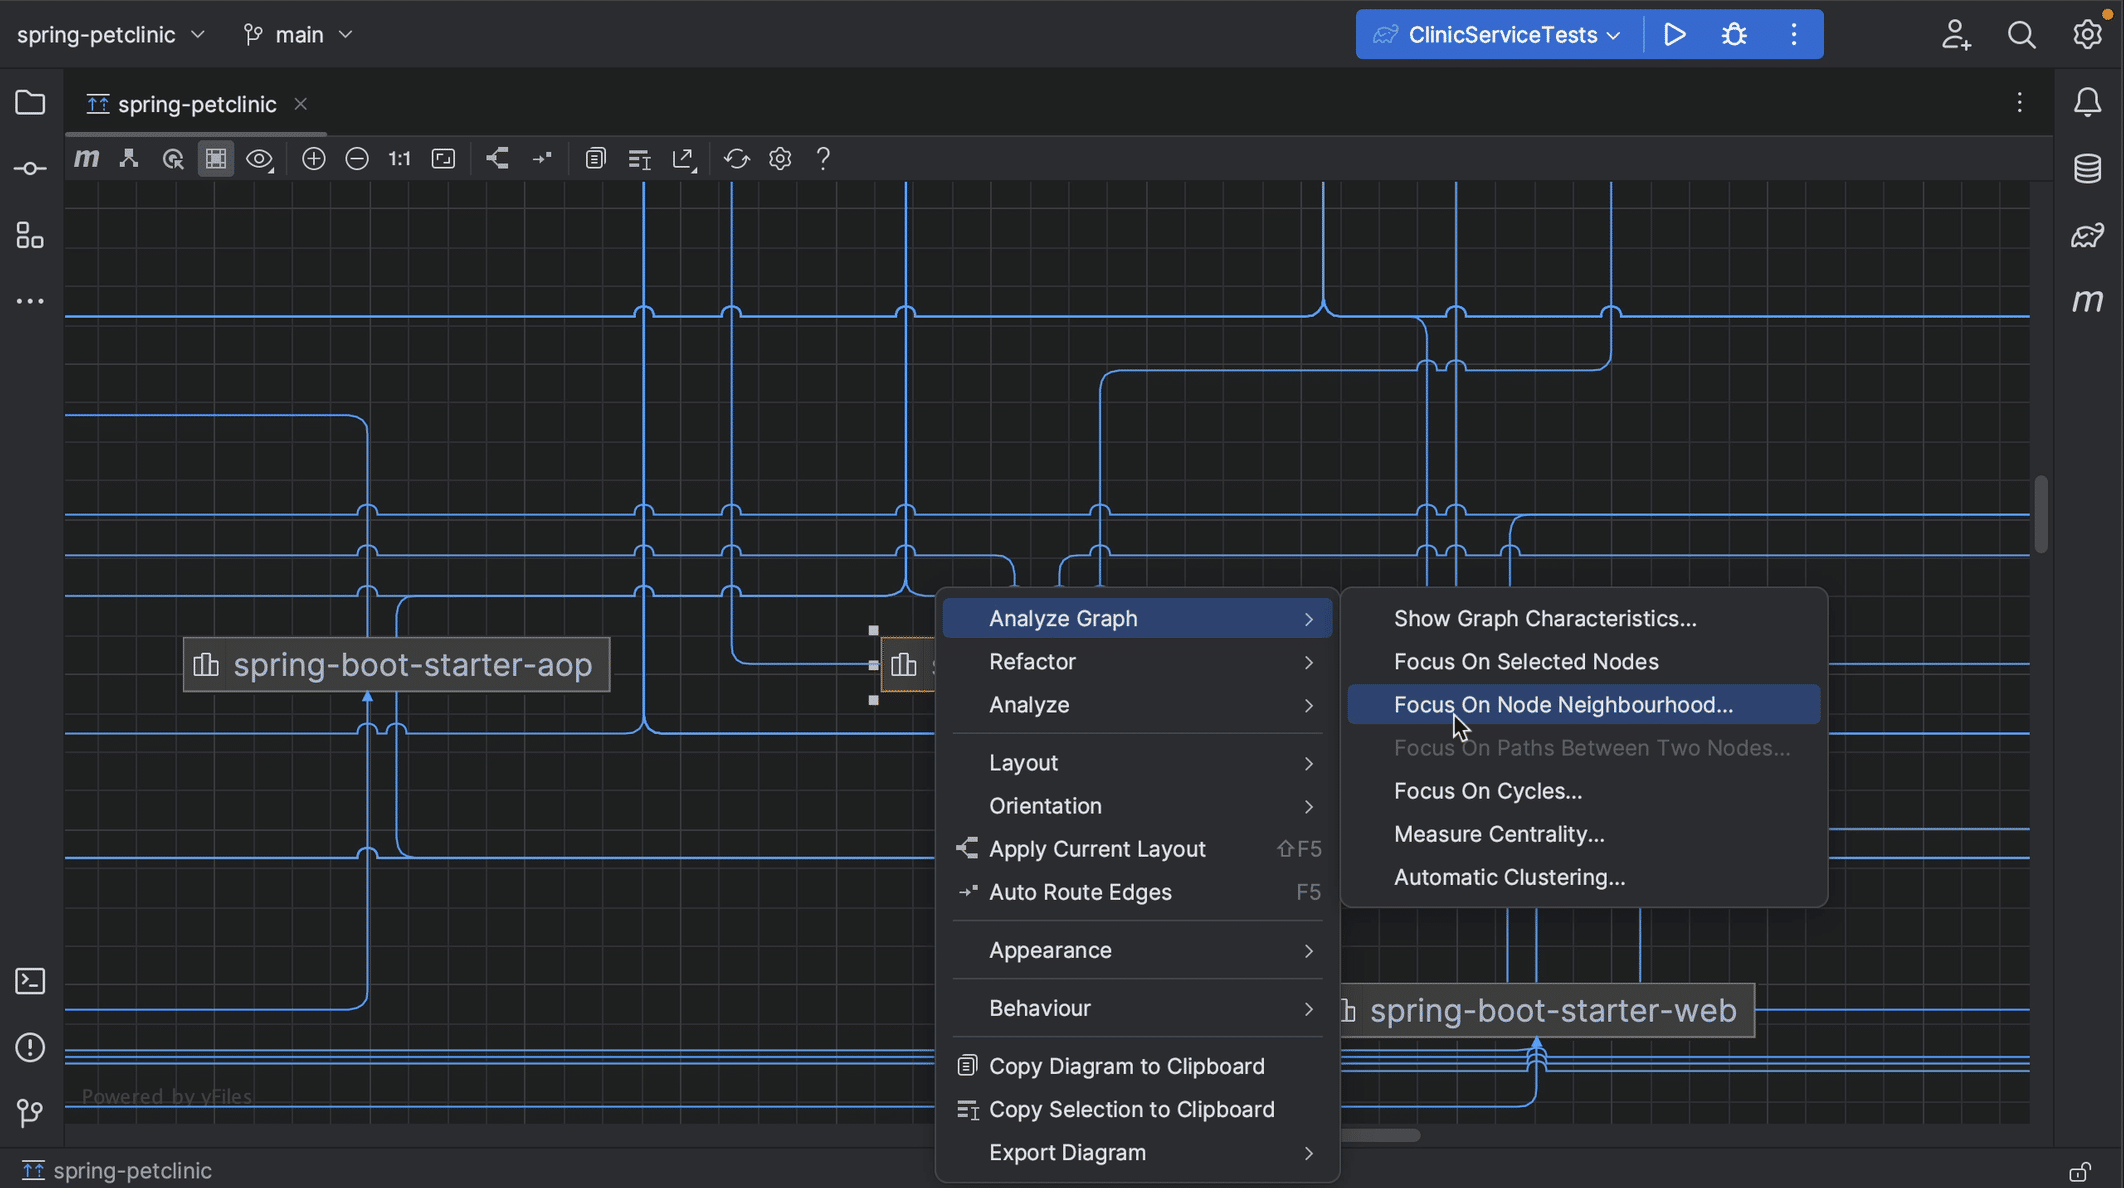2124x1188 pixels.
Task: Open spring-petclinic project dropdown
Action: (111, 35)
